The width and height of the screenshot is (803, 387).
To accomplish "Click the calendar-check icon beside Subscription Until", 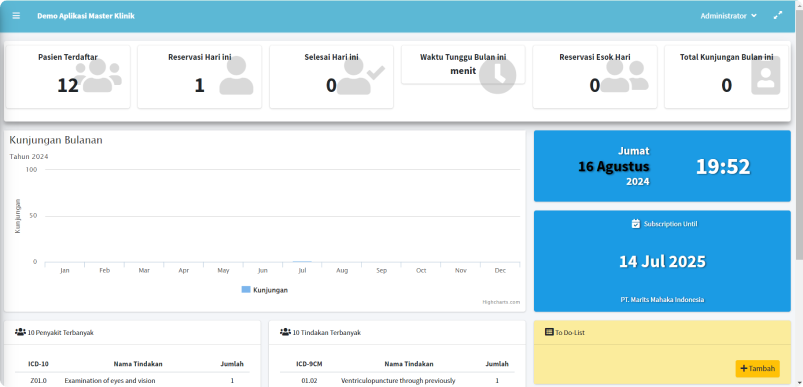I will click(636, 224).
